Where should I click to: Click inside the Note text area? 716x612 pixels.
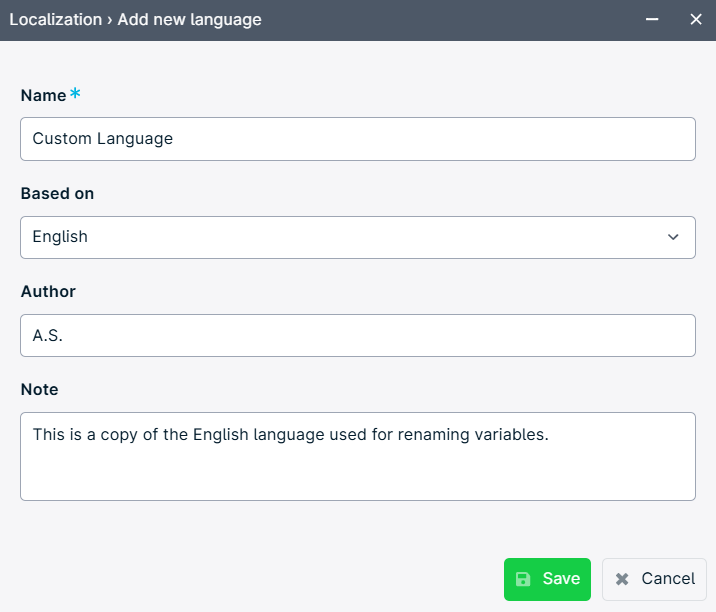pyautogui.click(x=358, y=456)
